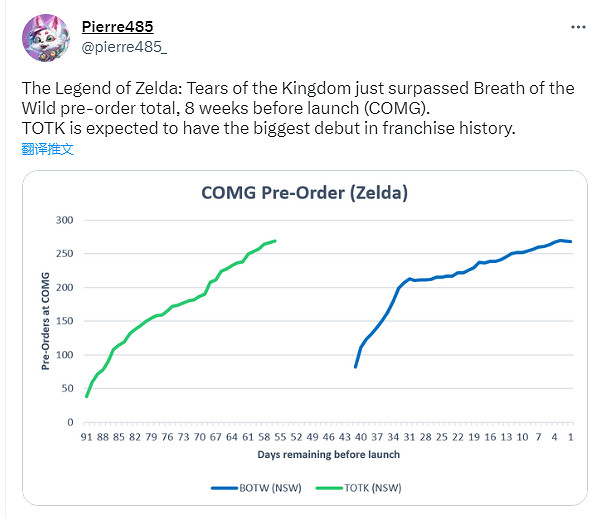Viewport: 604px width, 518px height.
Task: Click the final 1 tick on x-axis
Action: pos(571,437)
